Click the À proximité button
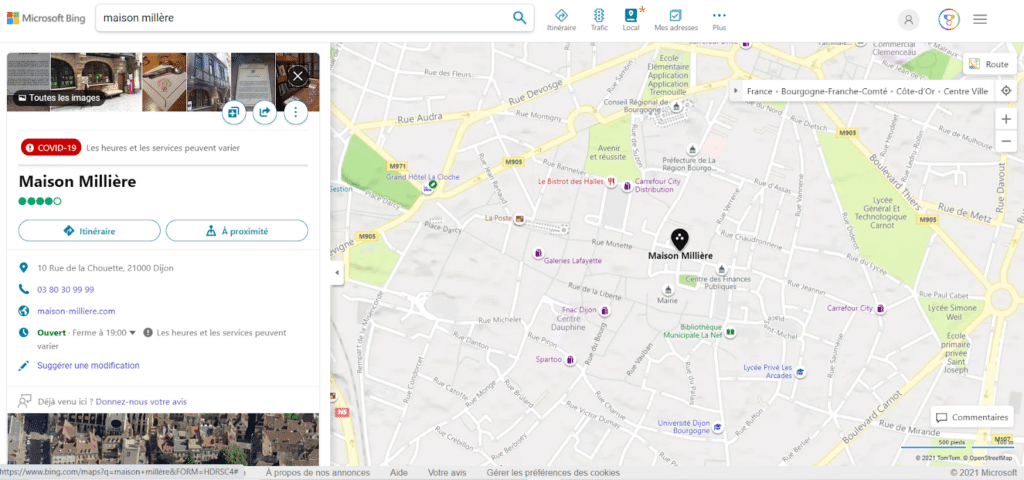The height and width of the screenshot is (480, 1024). (236, 231)
